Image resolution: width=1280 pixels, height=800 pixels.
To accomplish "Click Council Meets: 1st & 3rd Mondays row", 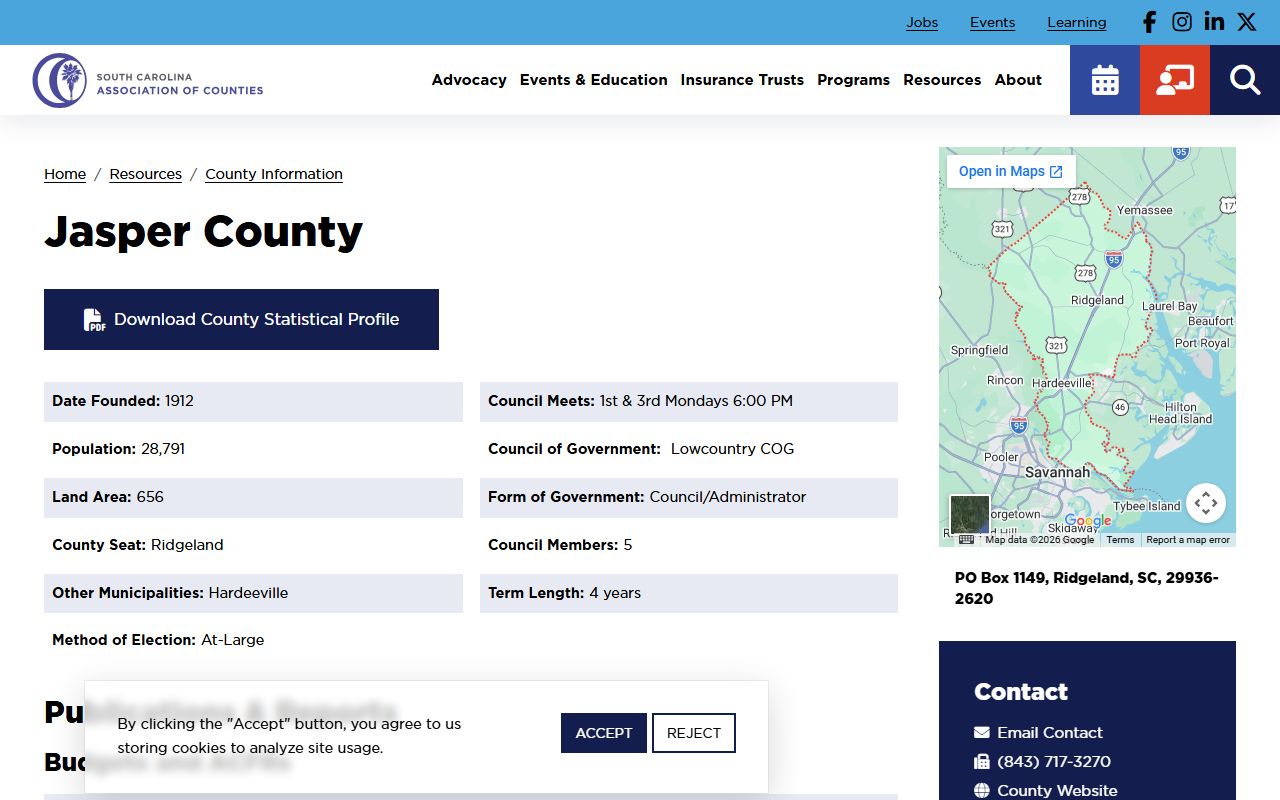I will pyautogui.click(x=689, y=401).
